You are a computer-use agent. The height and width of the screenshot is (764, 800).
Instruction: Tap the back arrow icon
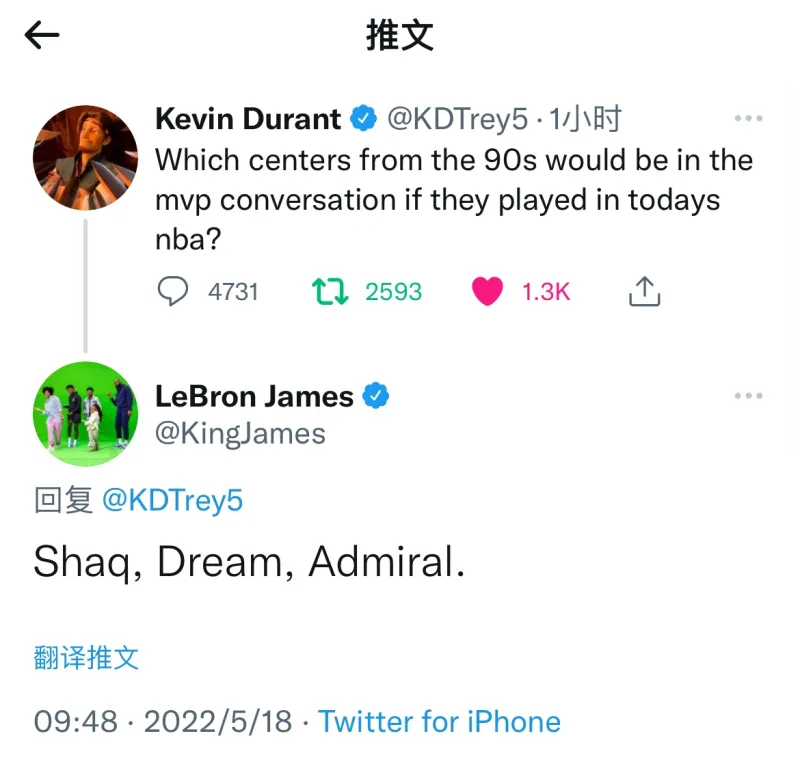coord(42,37)
